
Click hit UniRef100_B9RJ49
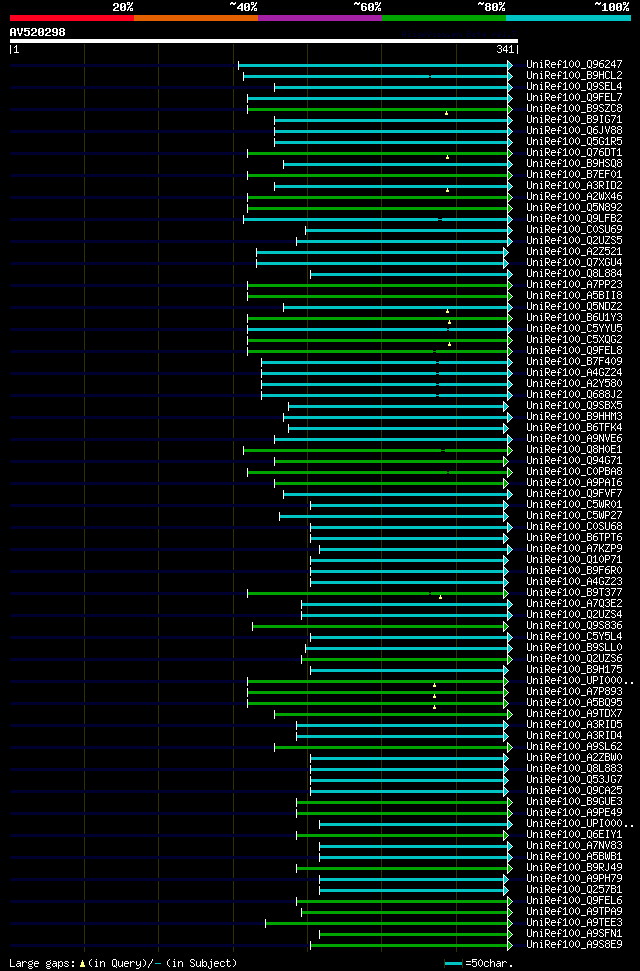[574, 868]
